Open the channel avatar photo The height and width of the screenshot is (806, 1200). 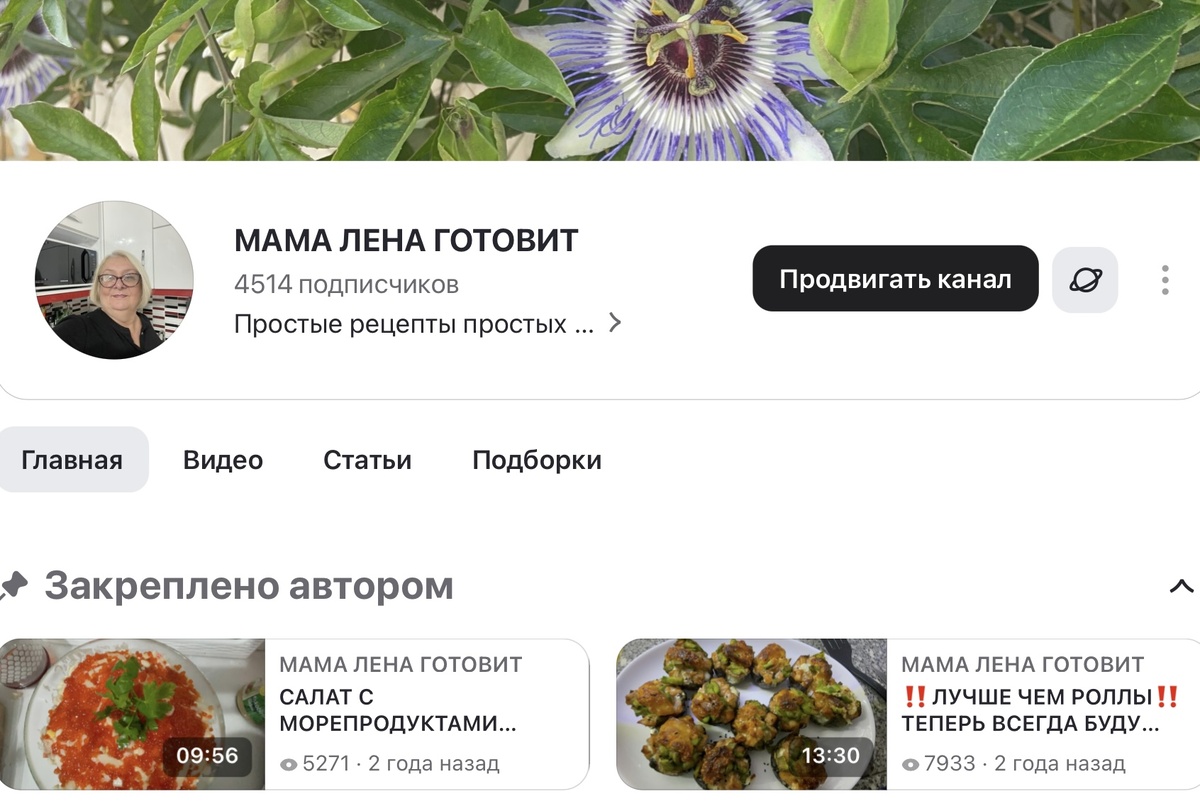tap(114, 280)
